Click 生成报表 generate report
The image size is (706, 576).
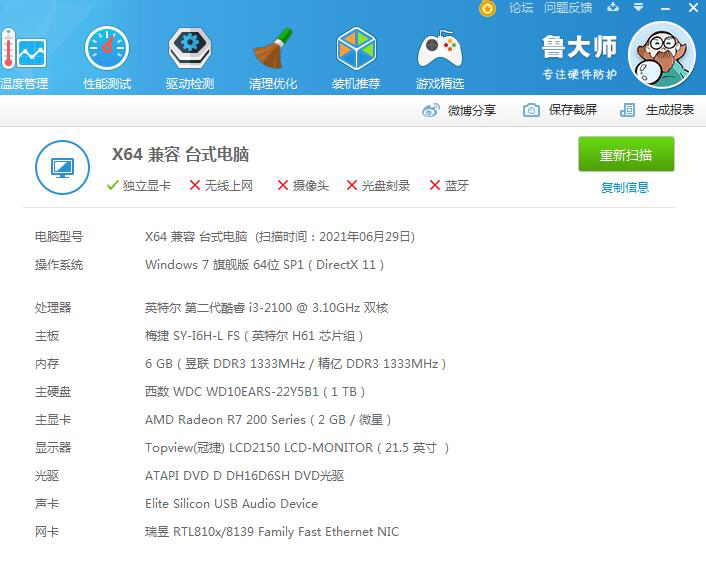(x=670, y=110)
